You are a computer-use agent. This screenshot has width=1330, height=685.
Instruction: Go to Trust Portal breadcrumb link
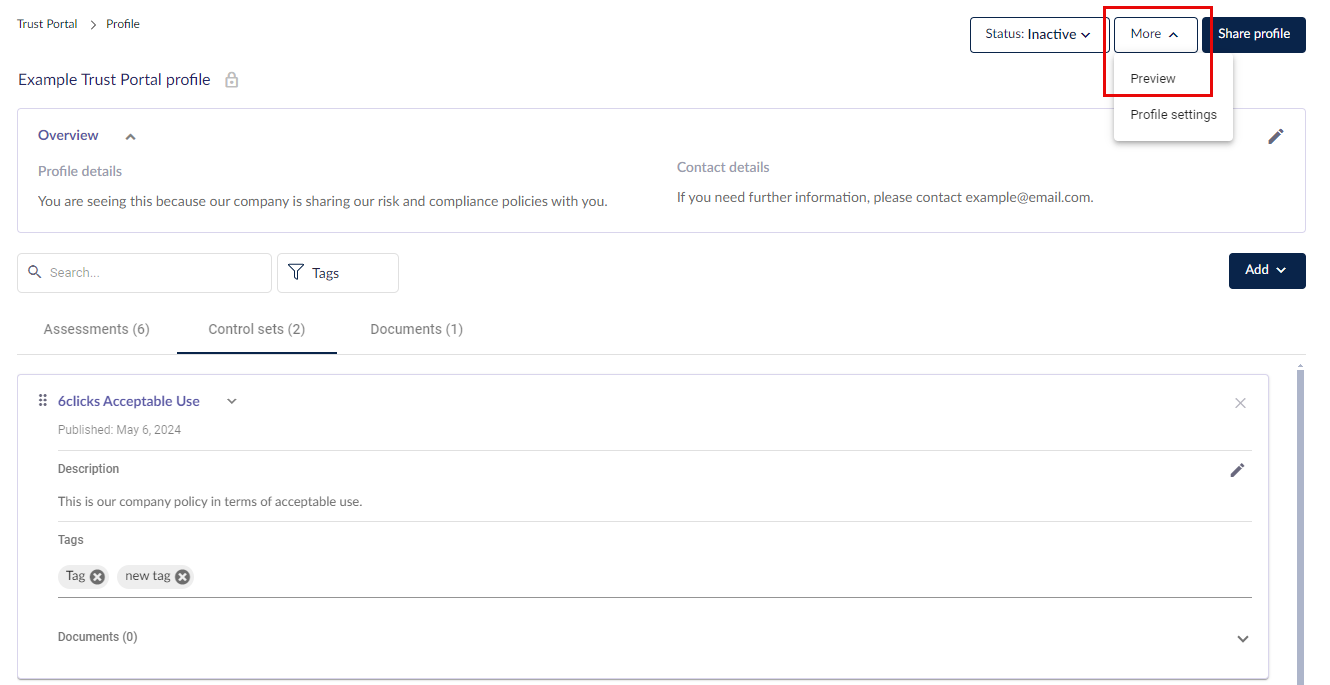coord(47,24)
